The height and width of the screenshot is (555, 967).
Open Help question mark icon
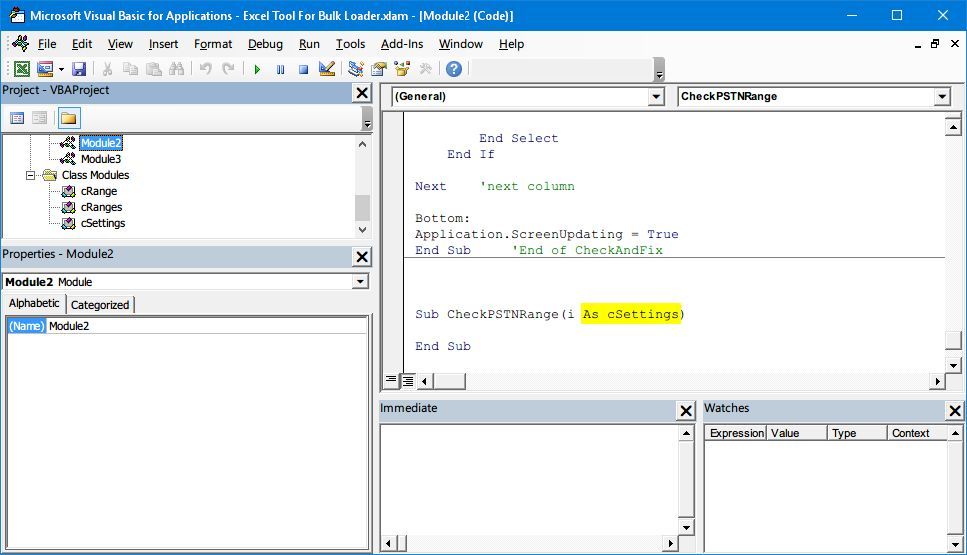click(454, 68)
